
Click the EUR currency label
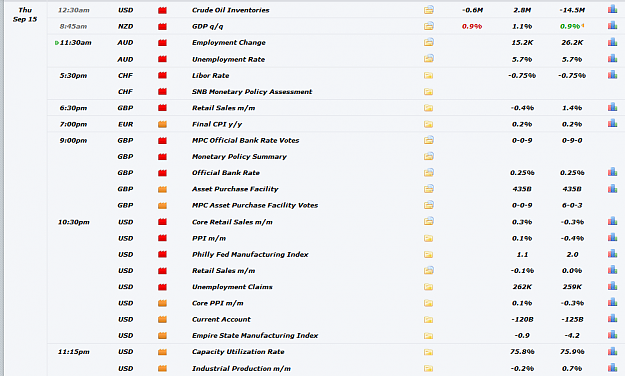tap(126, 124)
